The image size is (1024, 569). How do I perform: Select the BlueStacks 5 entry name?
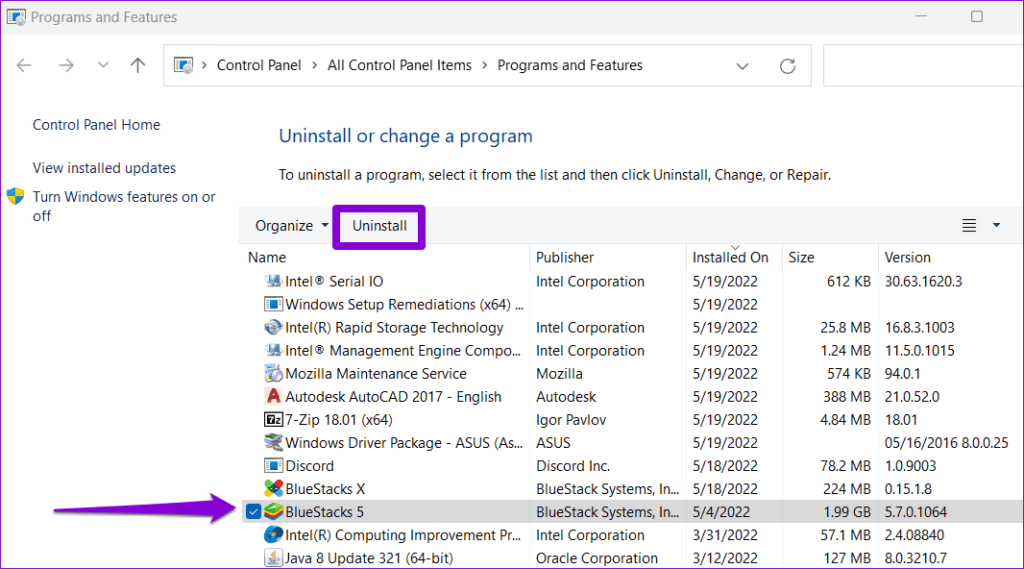324,512
